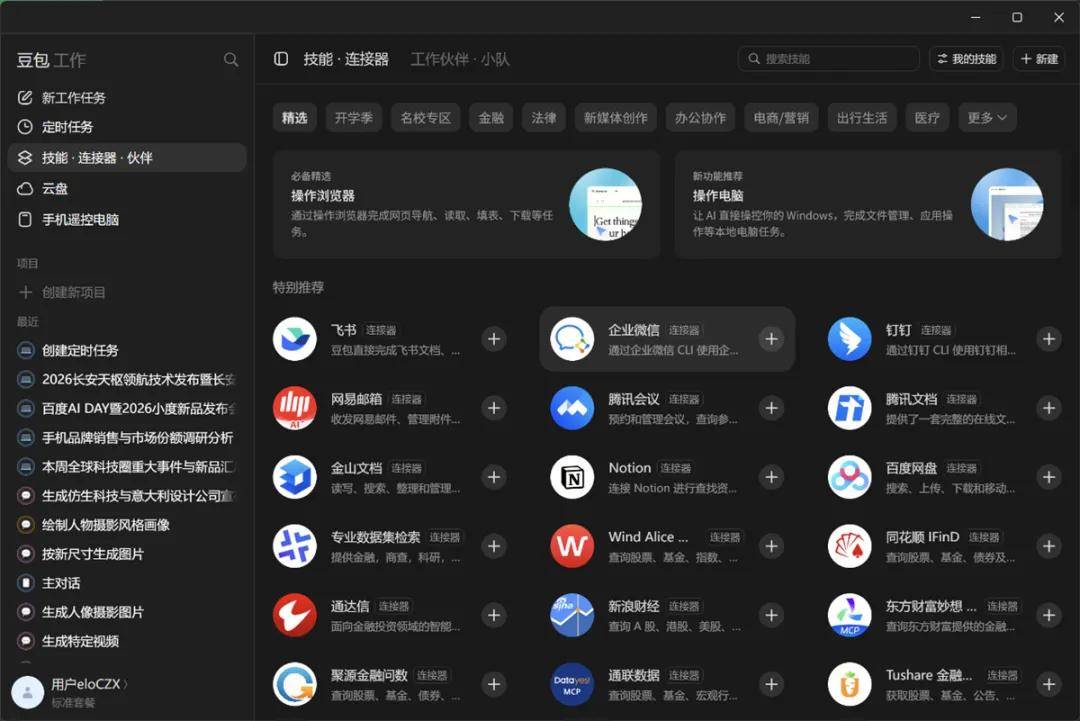The image size is (1080, 721).
Task: Toggle the sidebar collapse panel icon
Action: click(x=281, y=59)
